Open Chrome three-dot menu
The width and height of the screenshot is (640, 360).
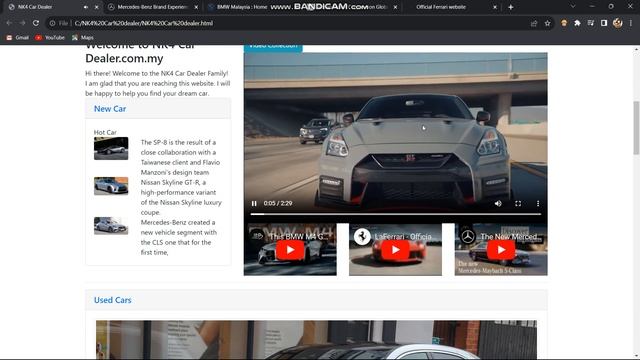point(631,23)
